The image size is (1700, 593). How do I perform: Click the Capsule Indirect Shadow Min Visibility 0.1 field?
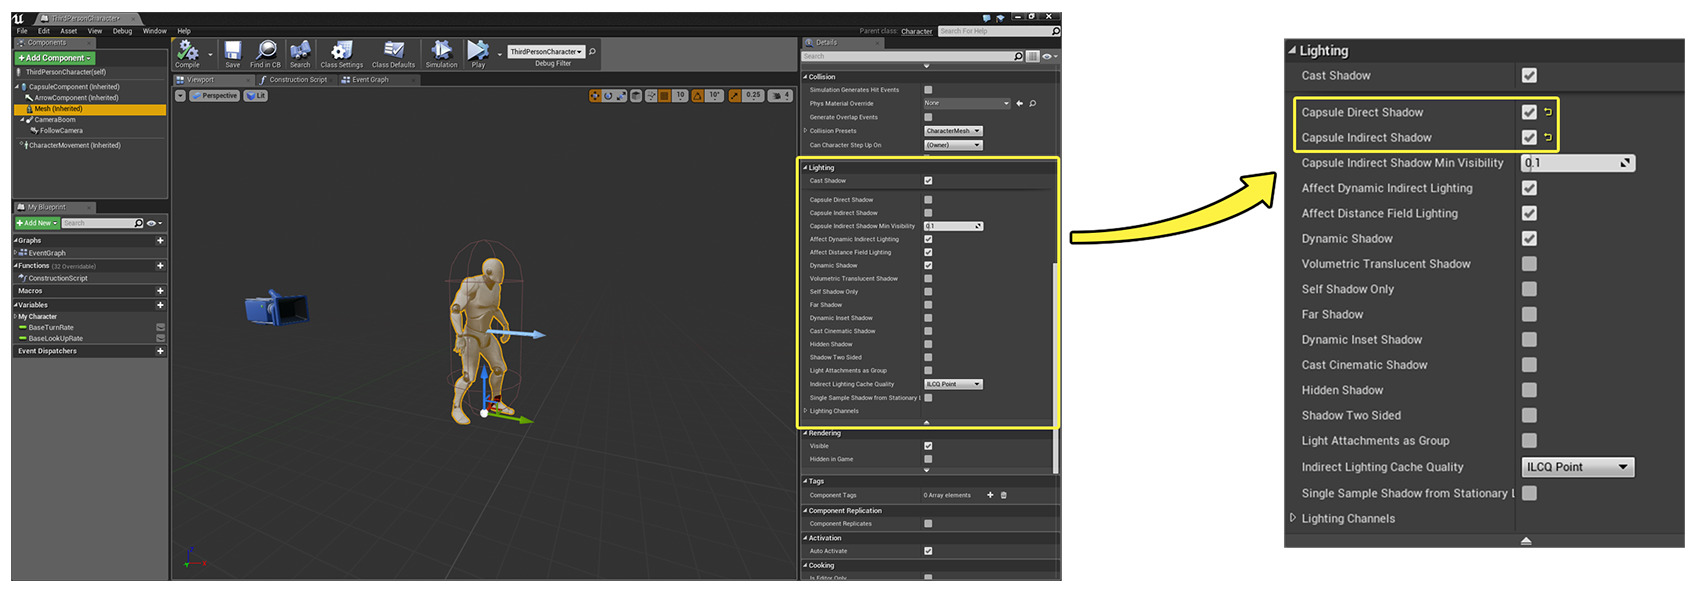click(x=1578, y=163)
